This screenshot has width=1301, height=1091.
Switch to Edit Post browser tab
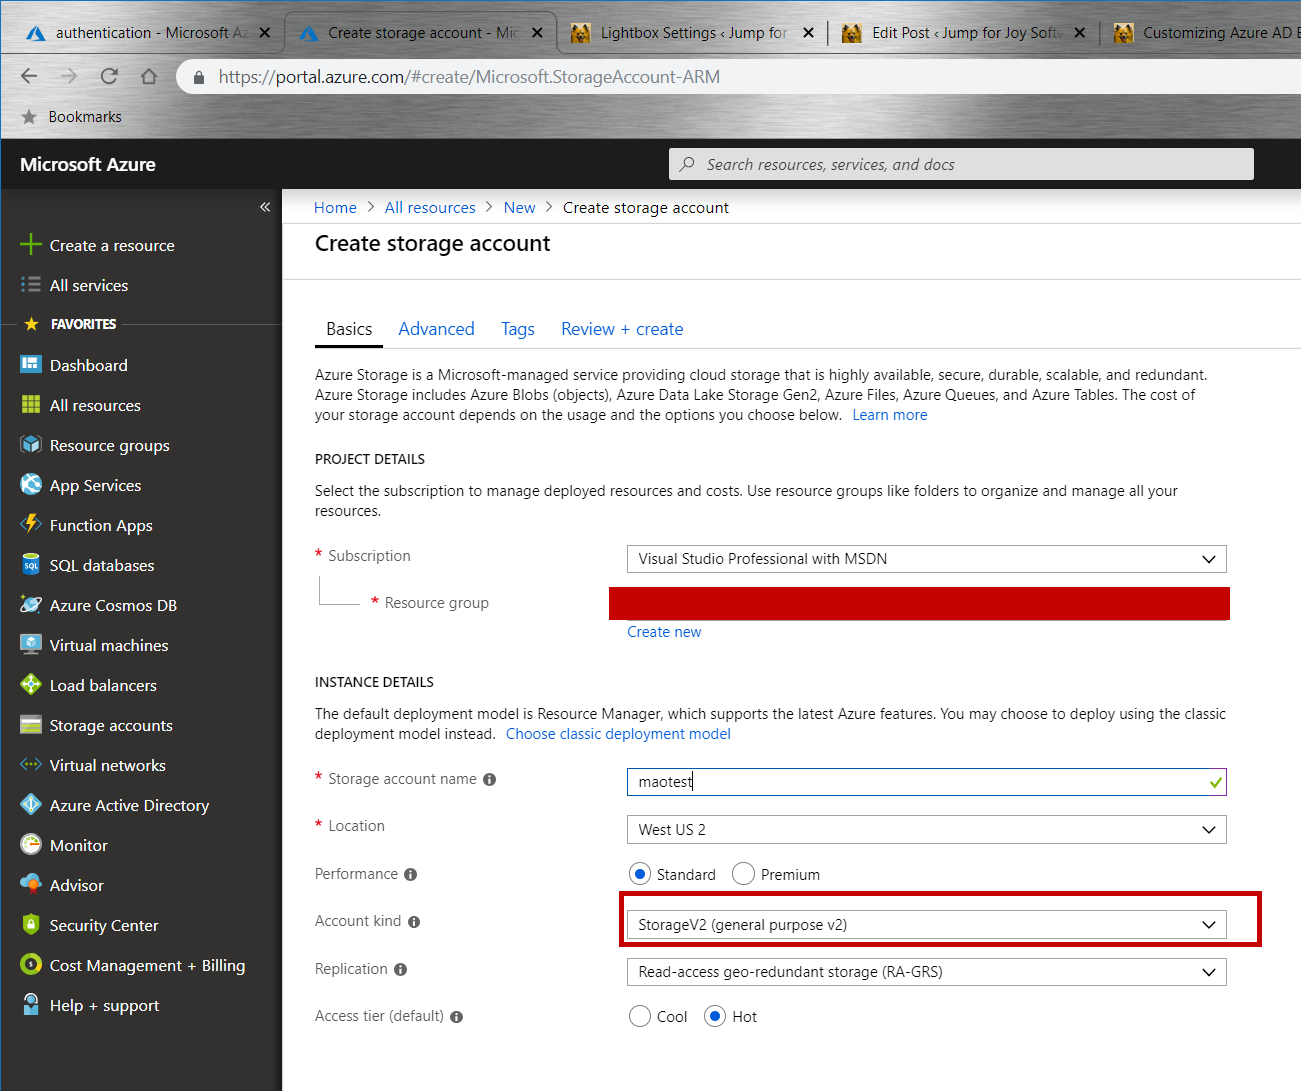tap(962, 32)
